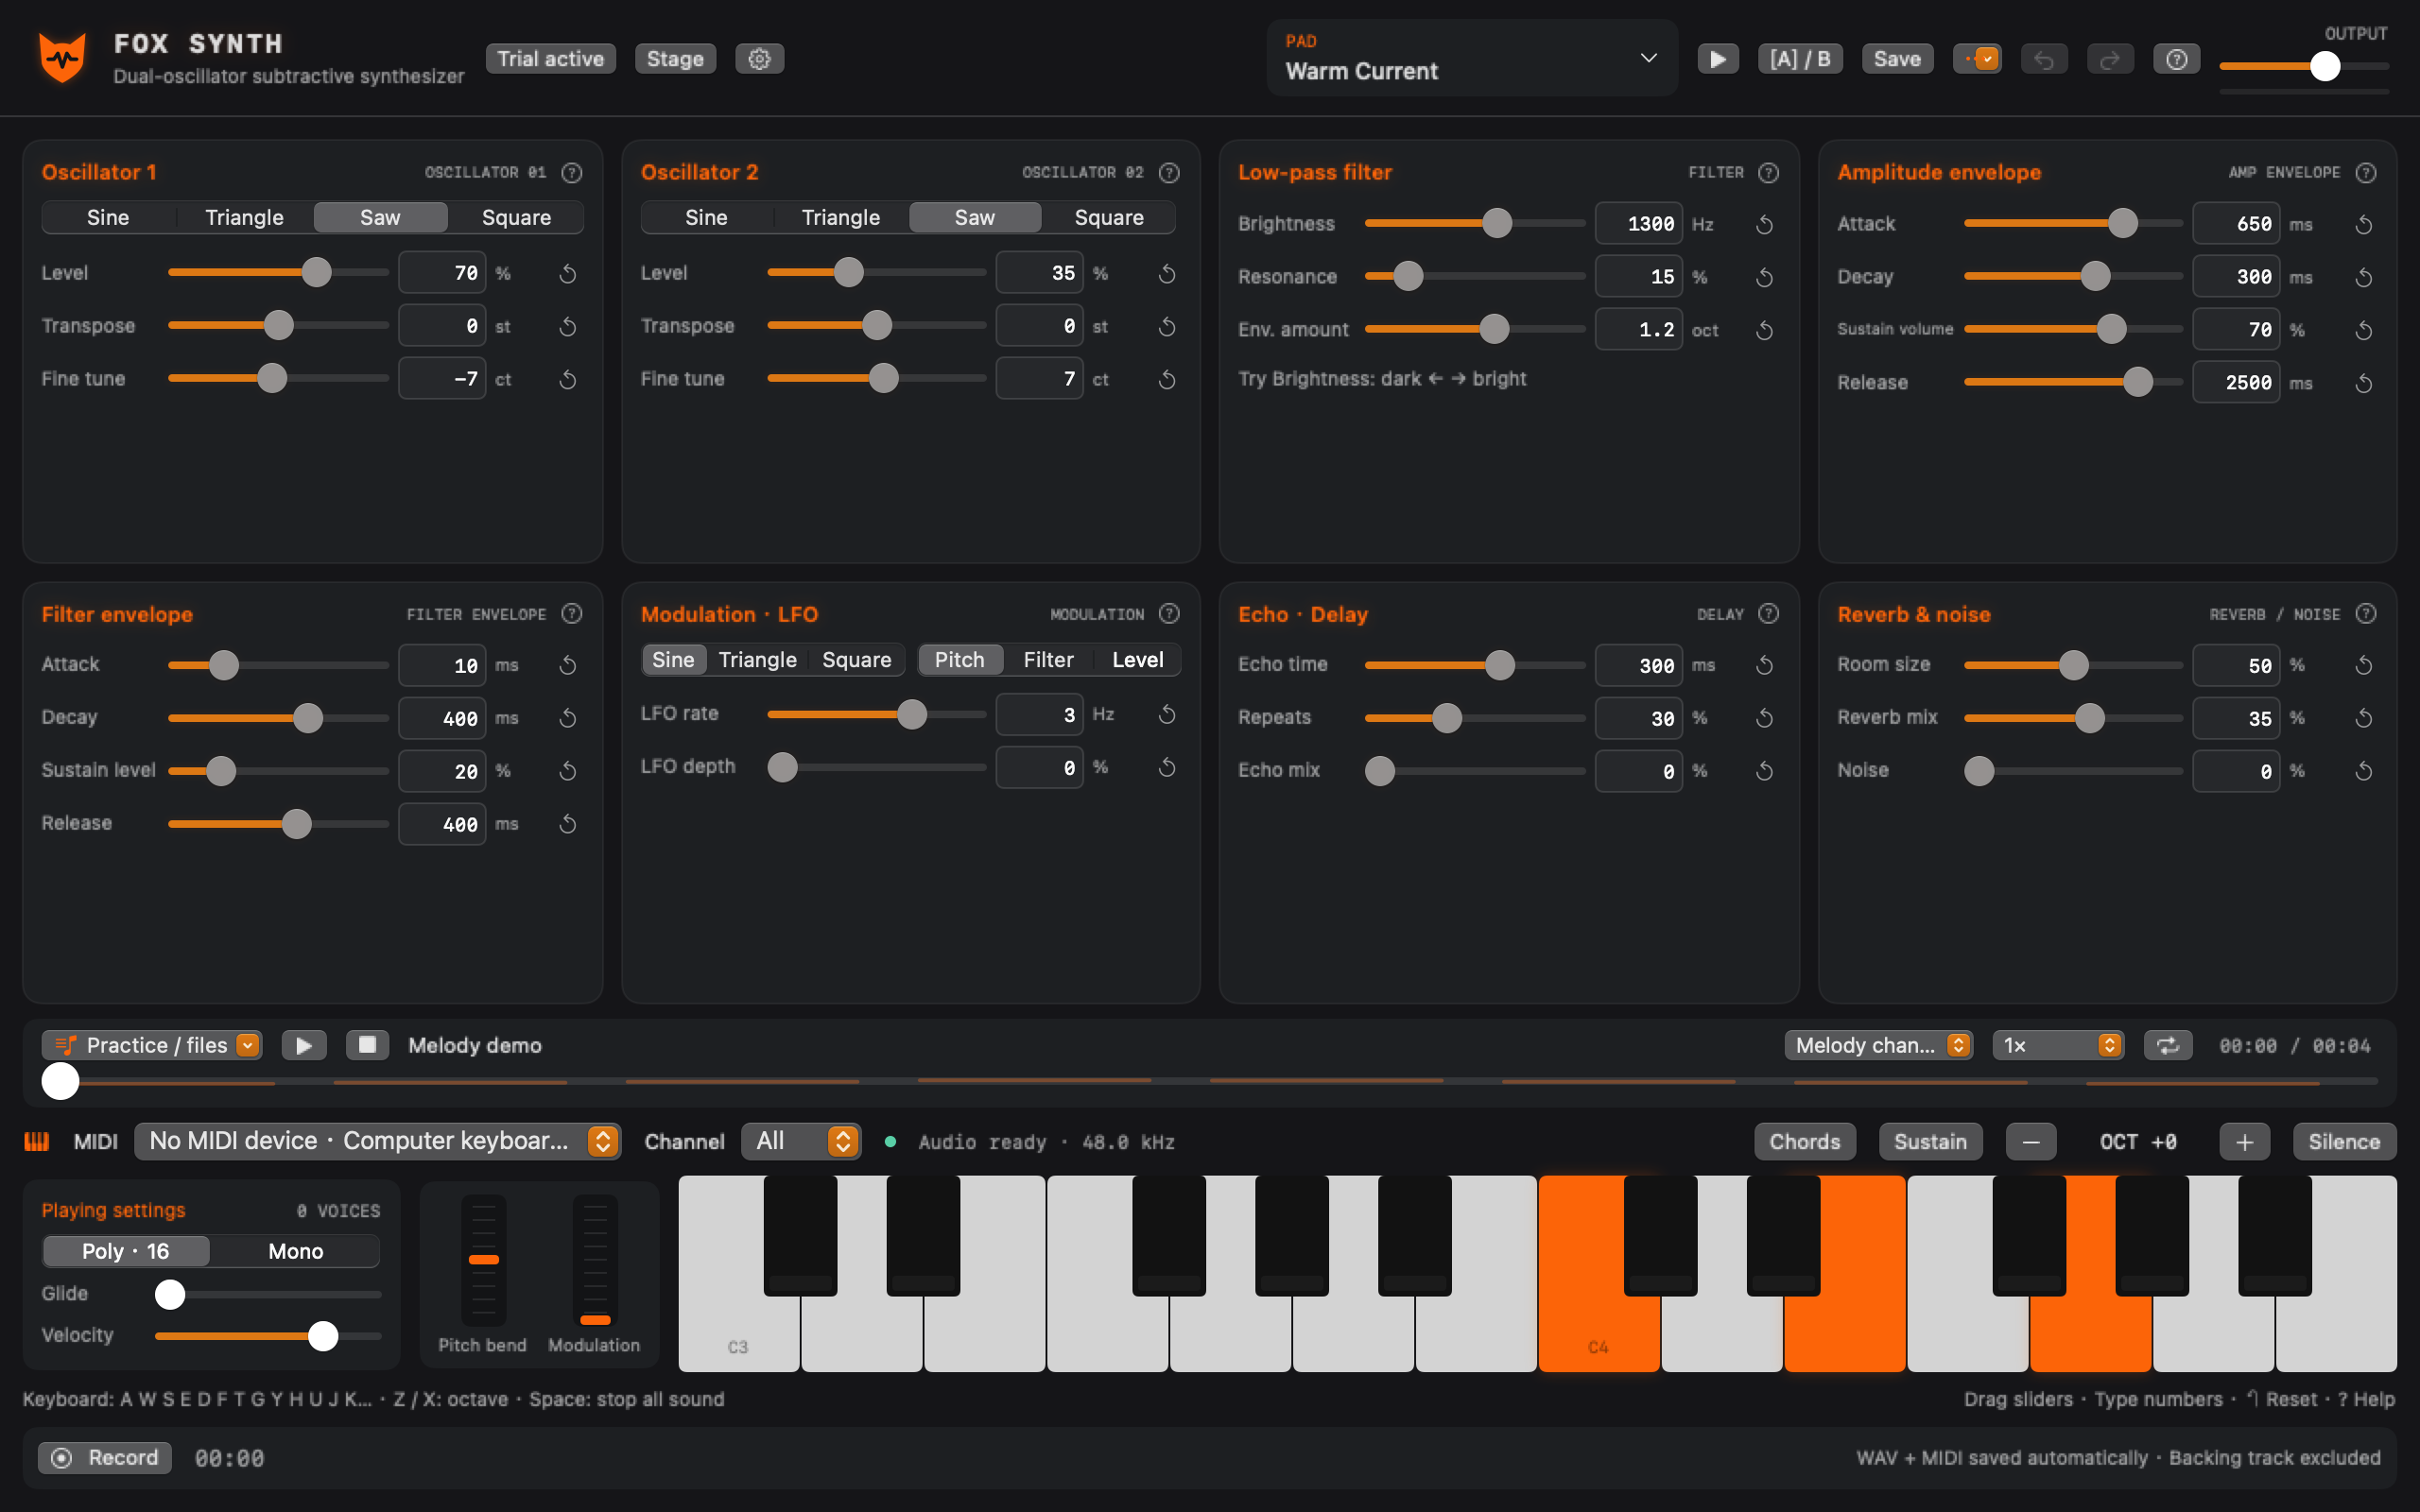
Task: Play the preset preview in header
Action: 1718,59
